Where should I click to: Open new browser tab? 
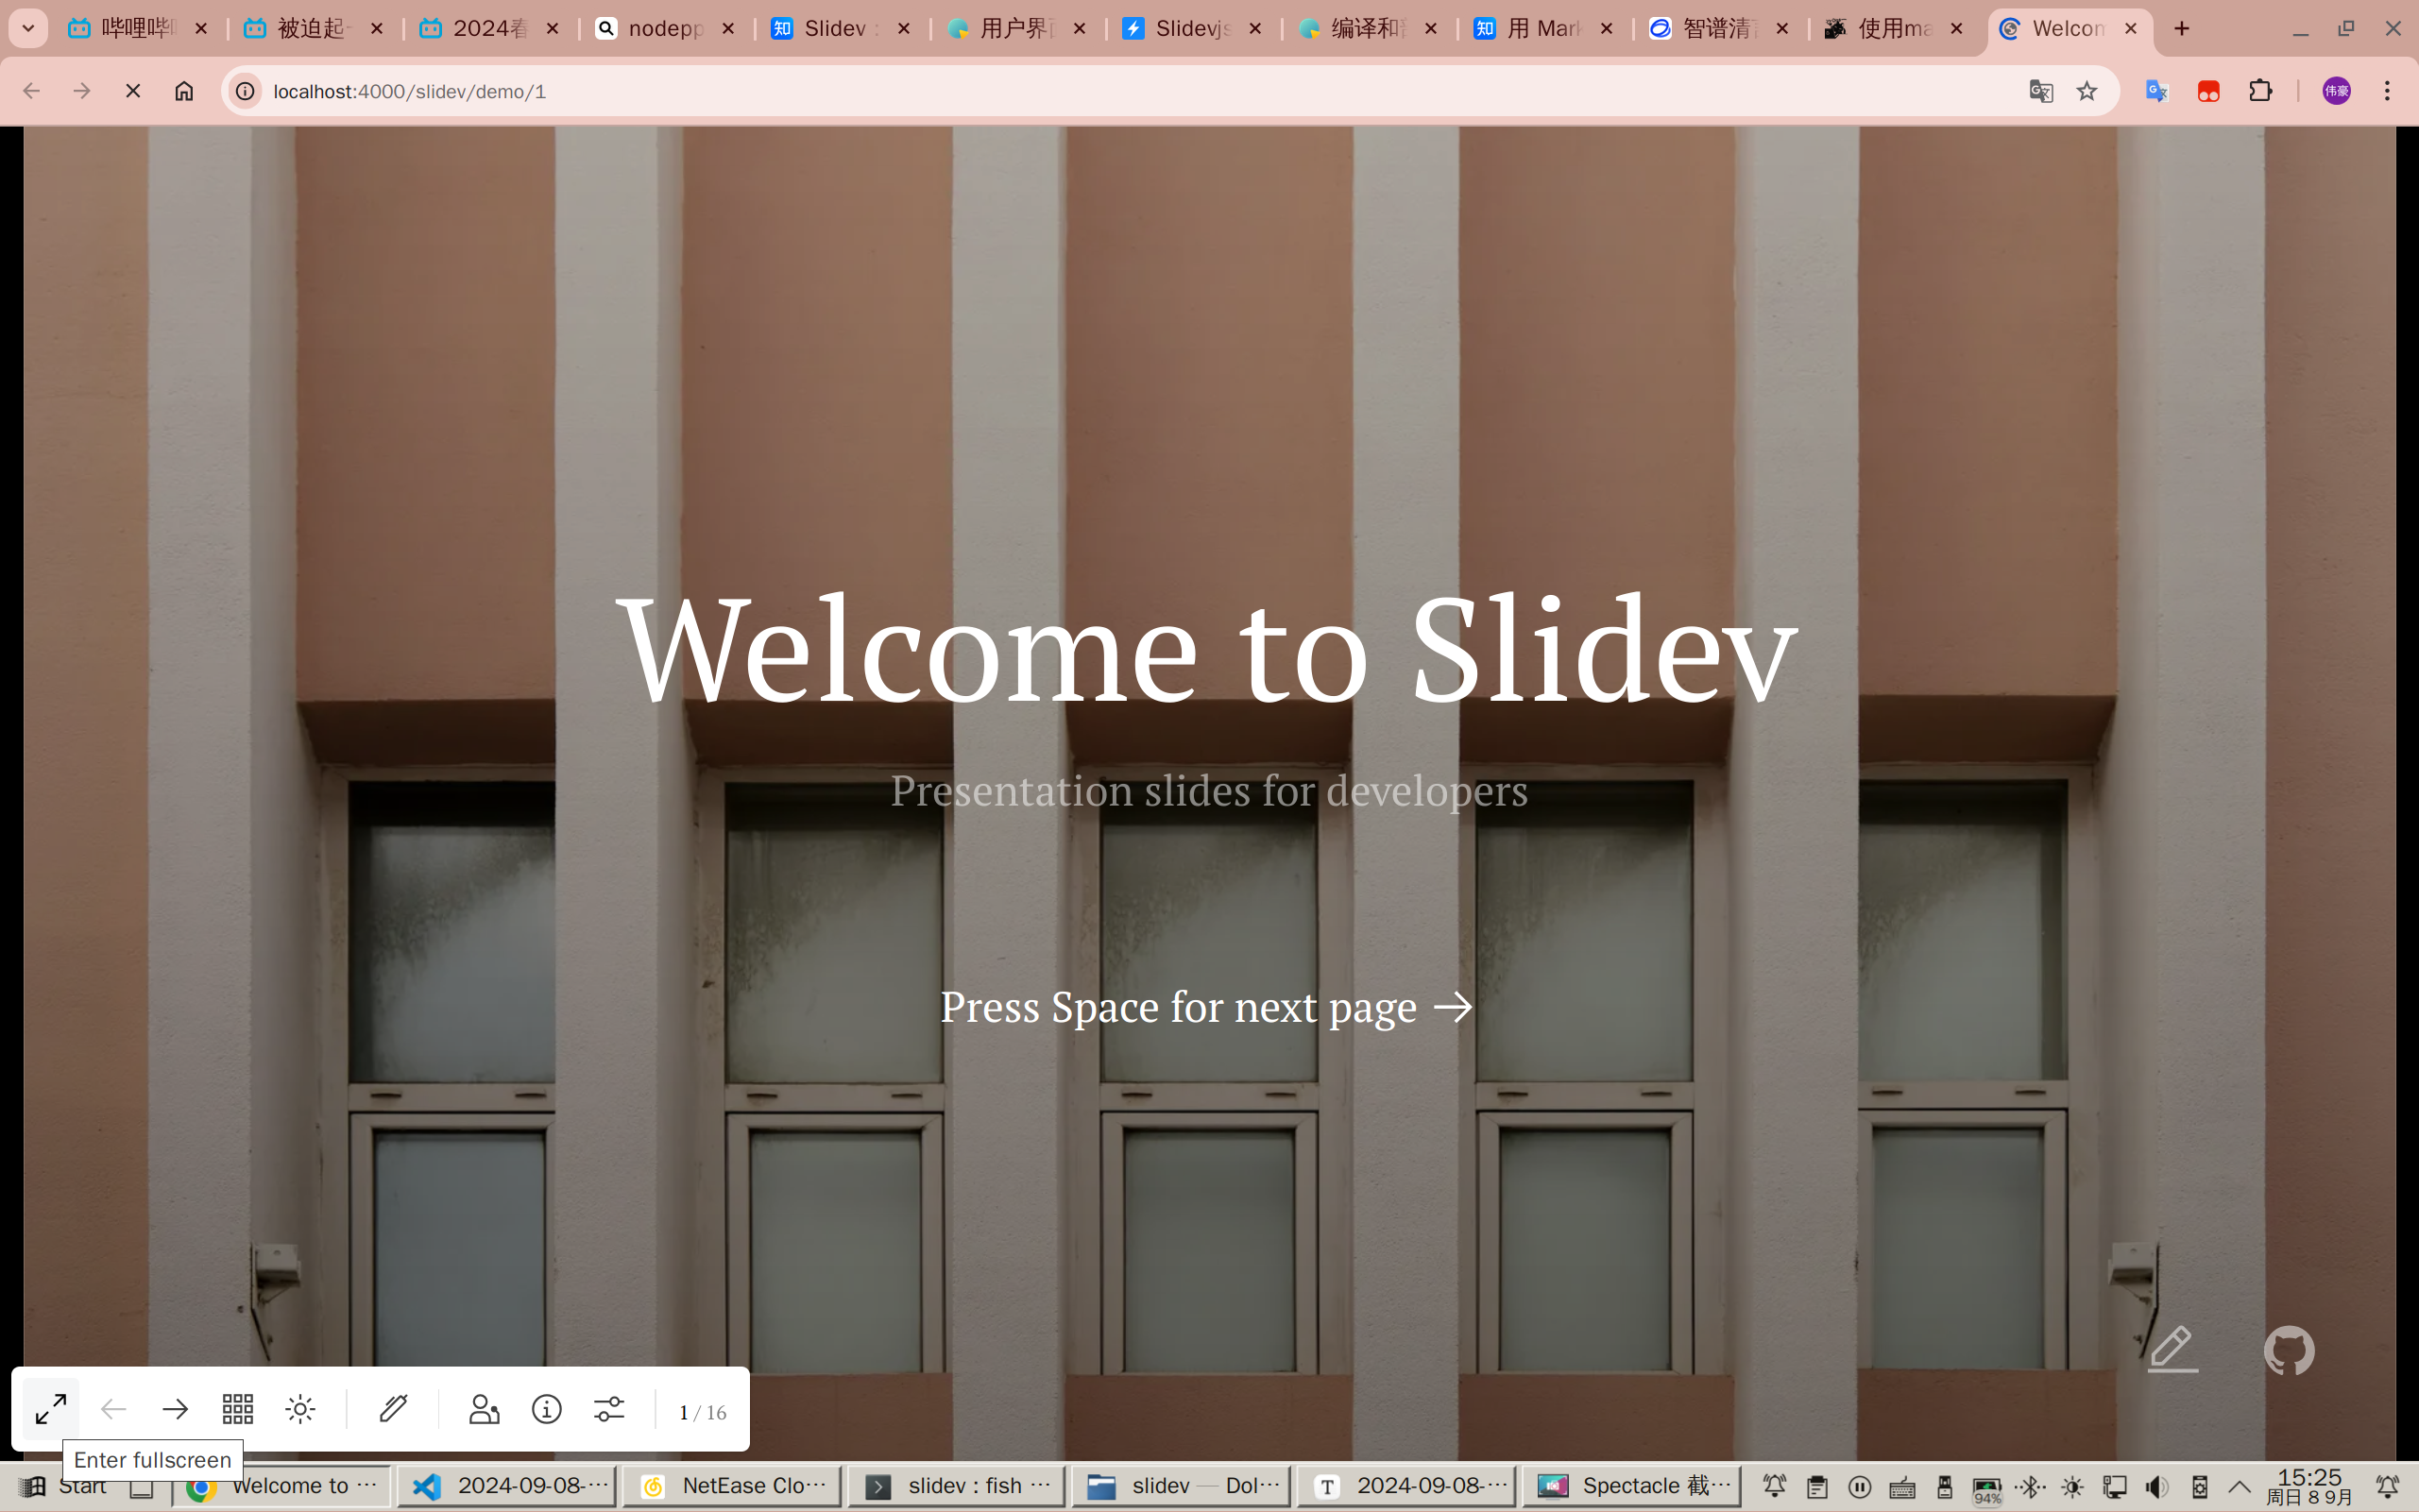[2182, 28]
